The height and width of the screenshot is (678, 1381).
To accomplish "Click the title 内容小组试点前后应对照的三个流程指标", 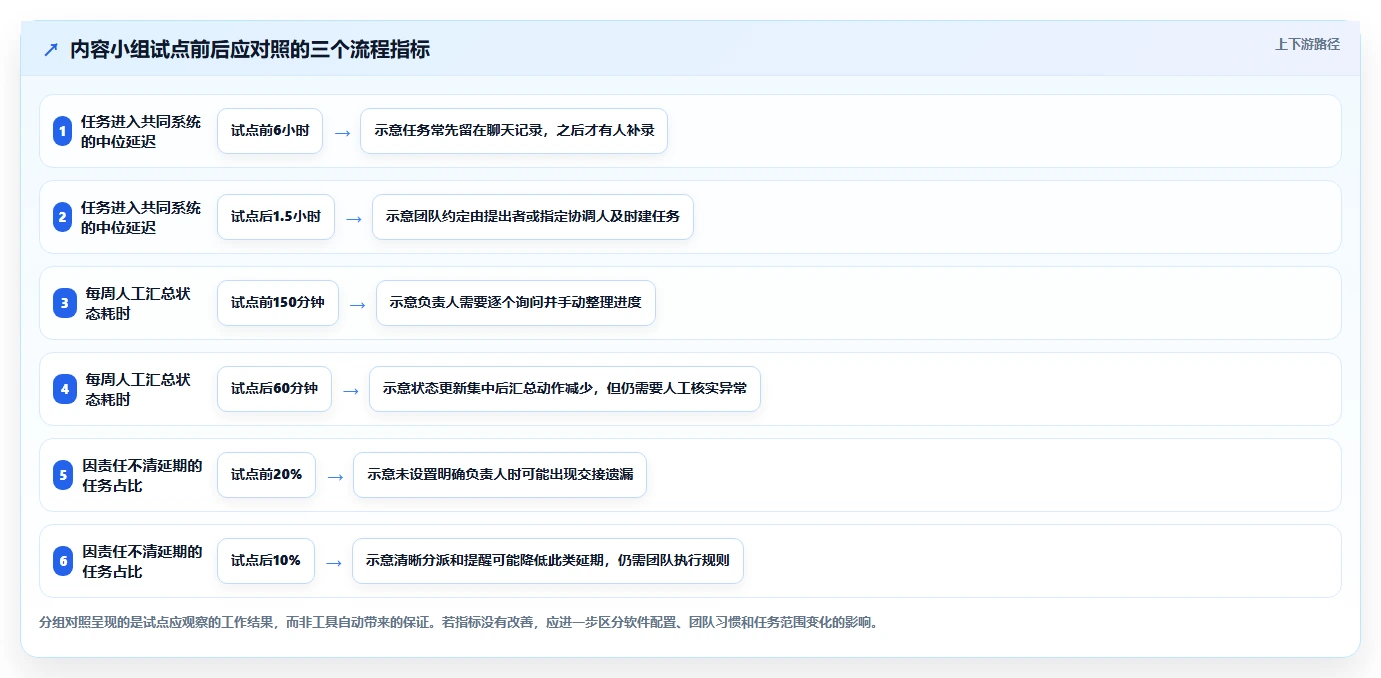I will (250, 50).
